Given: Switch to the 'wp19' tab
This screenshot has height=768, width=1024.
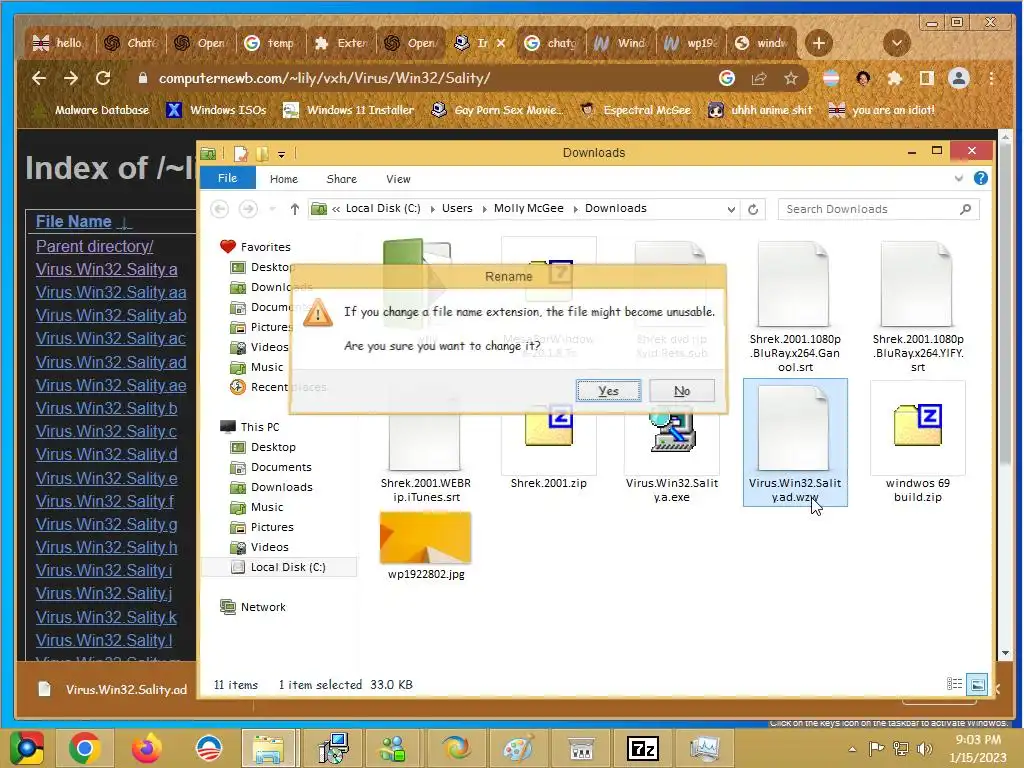Looking at the screenshot, I should click(x=691, y=43).
